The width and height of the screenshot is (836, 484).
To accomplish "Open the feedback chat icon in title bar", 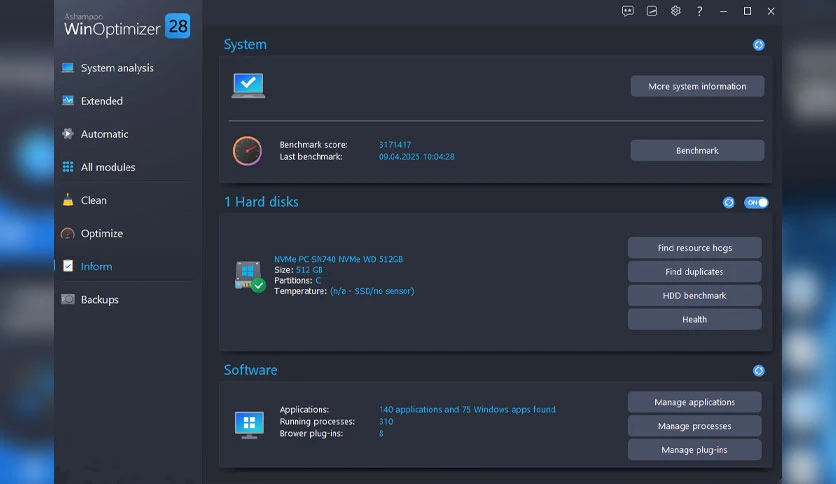I will click(x=628, y=11).
